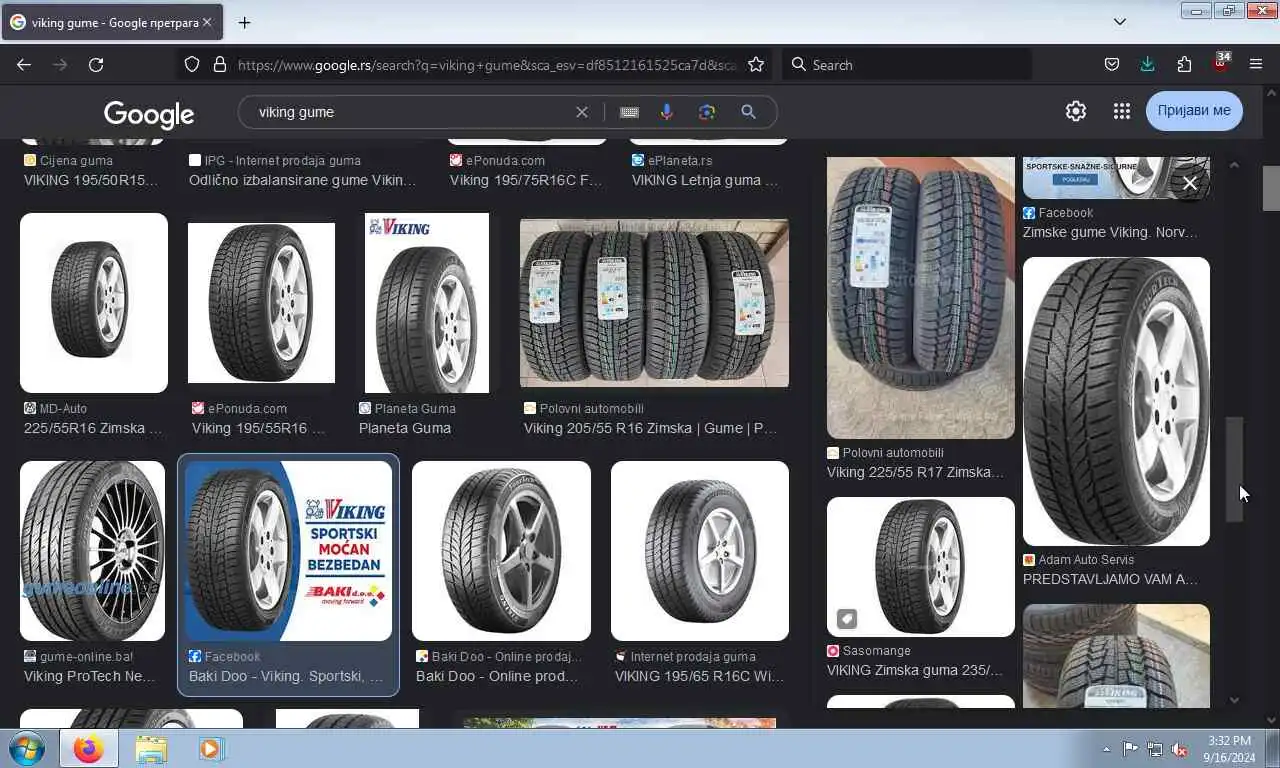Open gume-online.ba Viking ProTech thumbnail
Screen dimensions: 1280x768
[x=92, y=551]
